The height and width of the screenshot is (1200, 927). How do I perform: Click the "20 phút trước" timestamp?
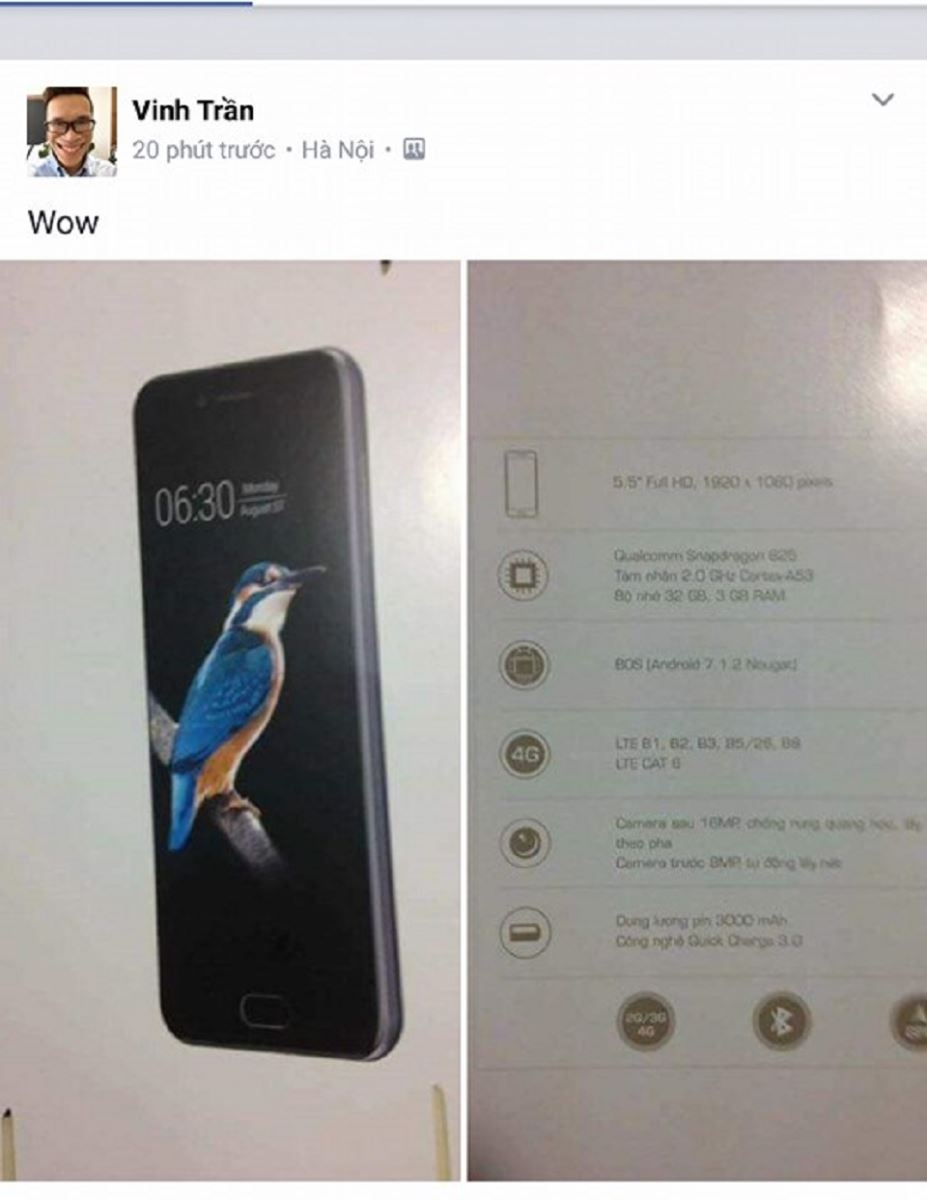tap(204, 150)
